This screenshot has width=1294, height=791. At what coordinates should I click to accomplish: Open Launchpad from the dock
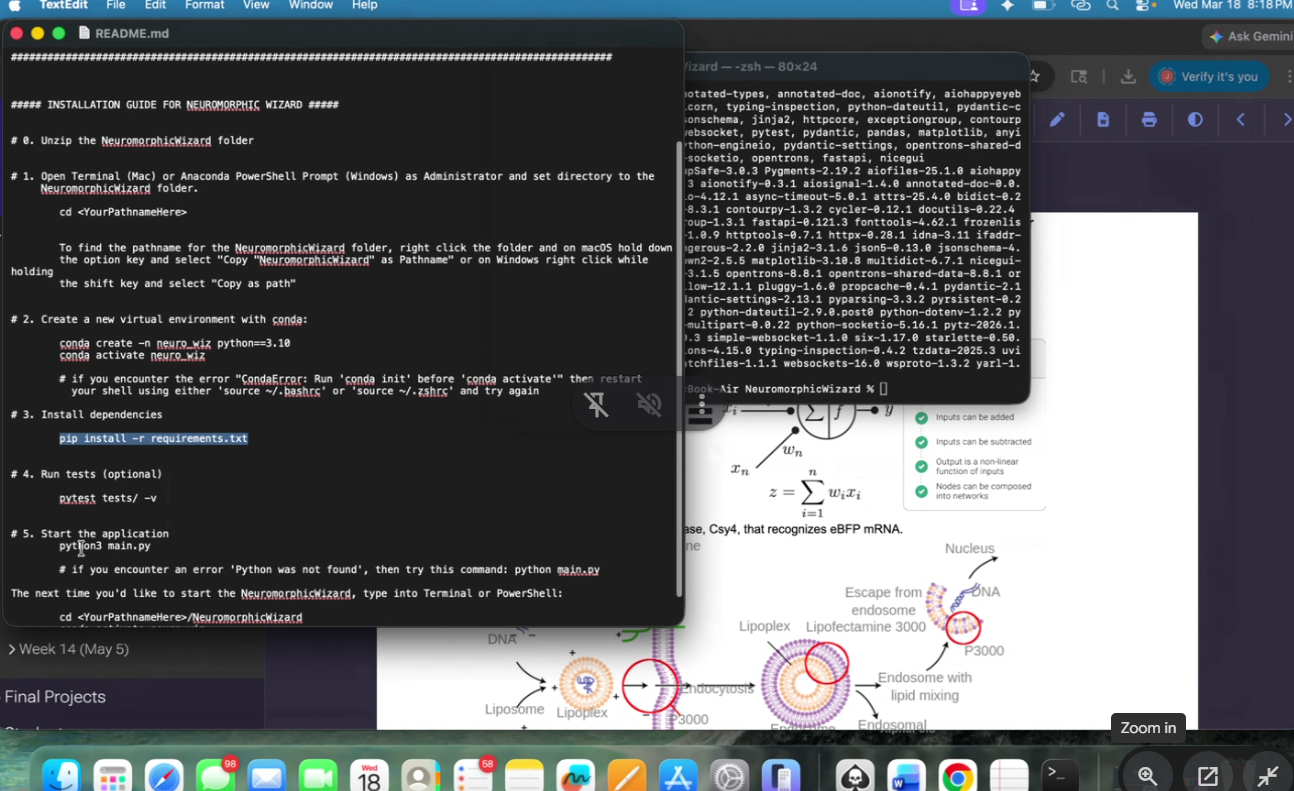(x=113, y=776)
